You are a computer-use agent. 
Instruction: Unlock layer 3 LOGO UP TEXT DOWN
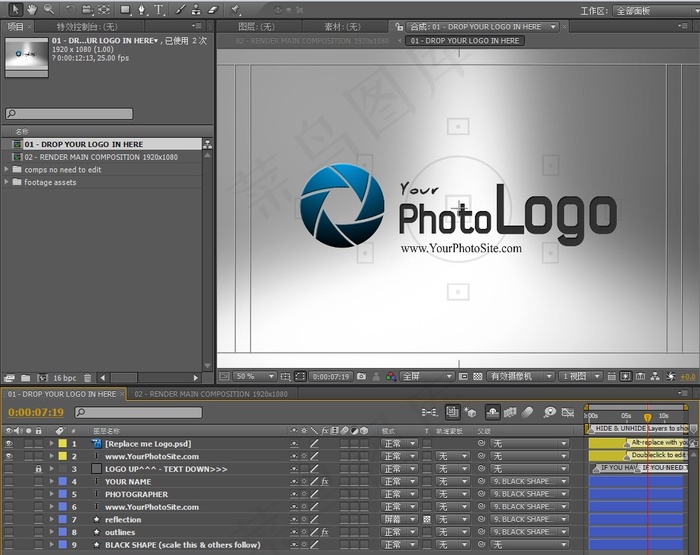[39, 469]
